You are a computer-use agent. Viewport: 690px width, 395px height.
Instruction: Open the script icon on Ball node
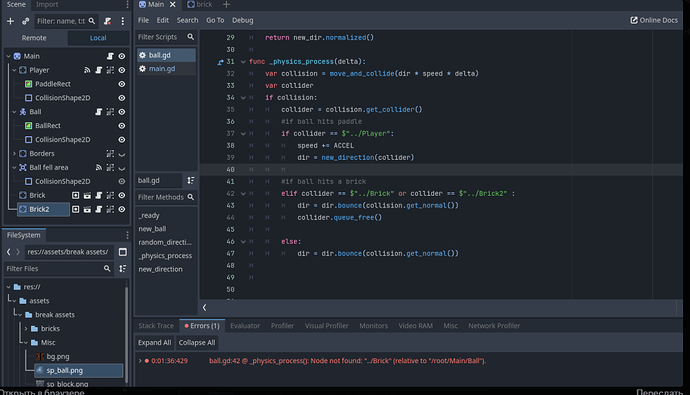pyautogui.click(x=99, y=112)
